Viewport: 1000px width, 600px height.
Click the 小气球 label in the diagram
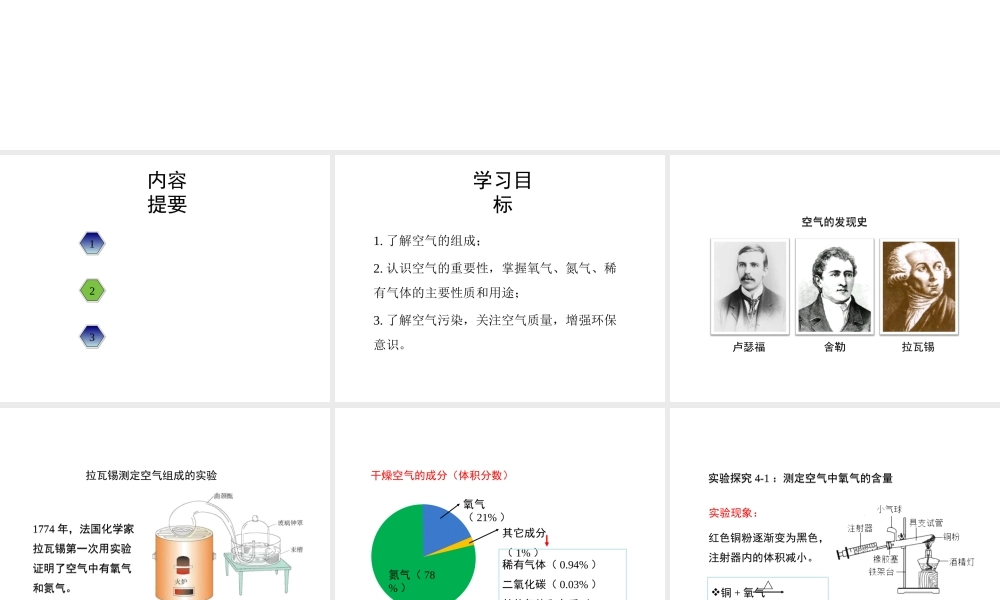pos(889,509)
